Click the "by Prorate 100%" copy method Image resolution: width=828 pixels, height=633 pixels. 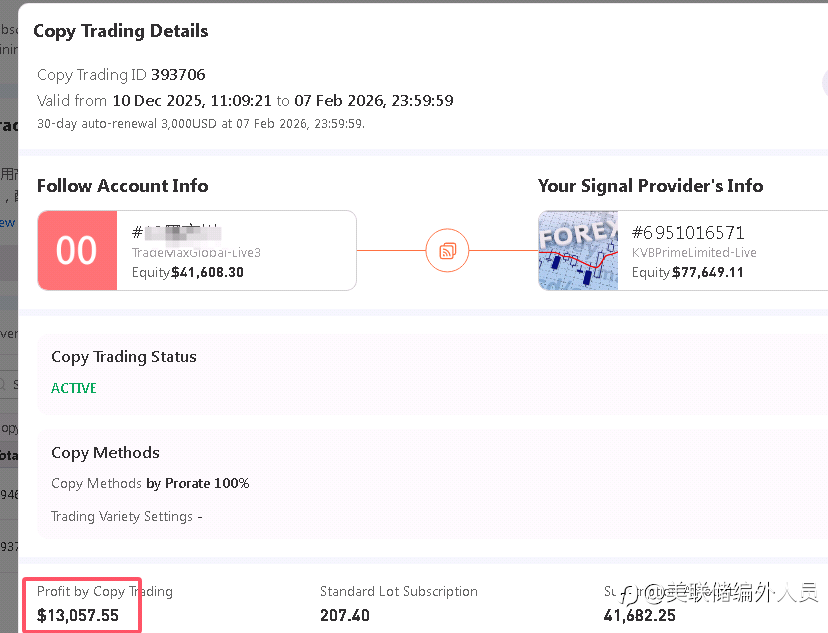(197, 483)
